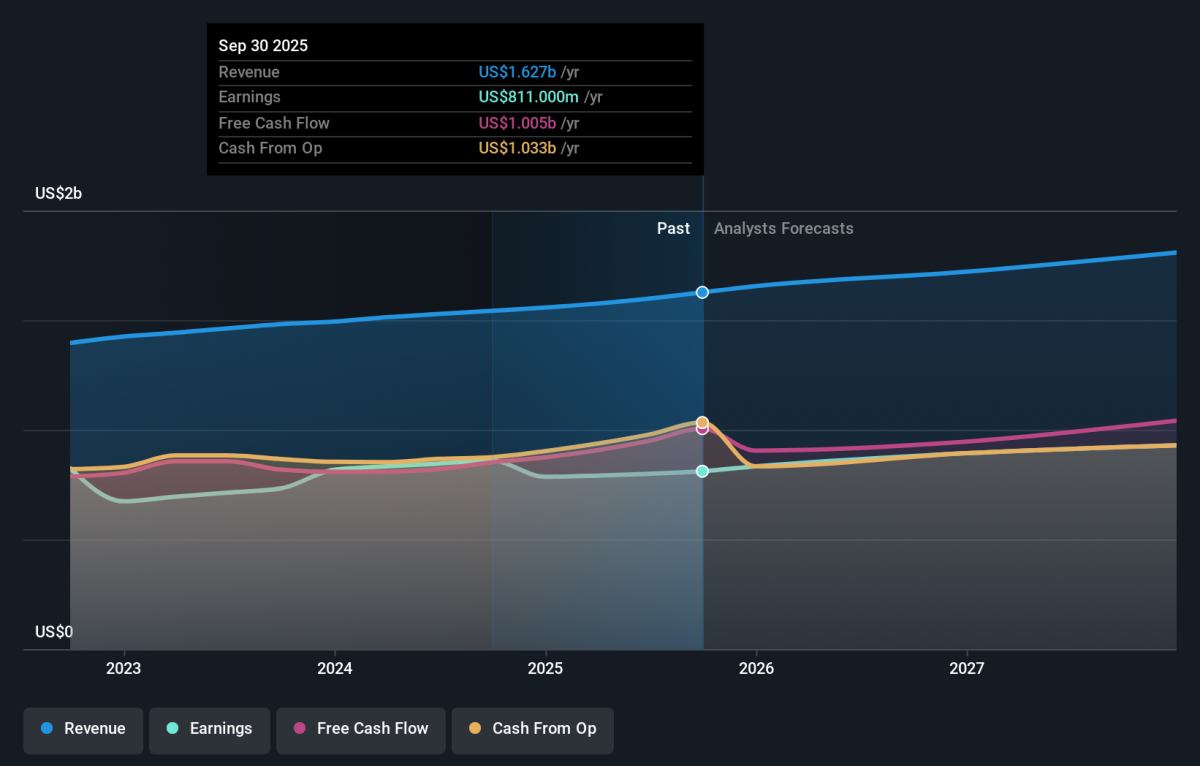This screenshot has height=766, width=1200.
Task: Select the orange Cash From Op chart marker
Action: pos(702,422)
